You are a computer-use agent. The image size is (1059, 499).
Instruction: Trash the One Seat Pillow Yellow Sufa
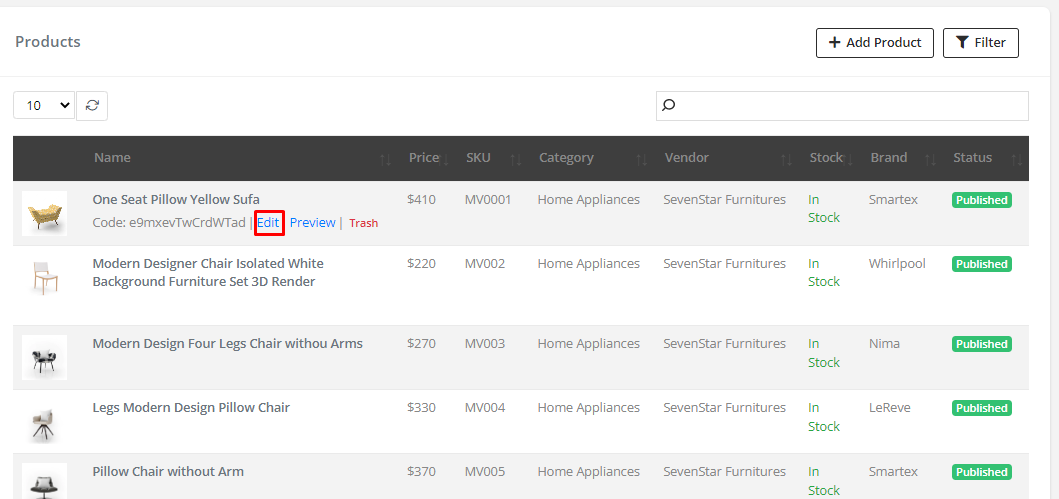(363, 223)
